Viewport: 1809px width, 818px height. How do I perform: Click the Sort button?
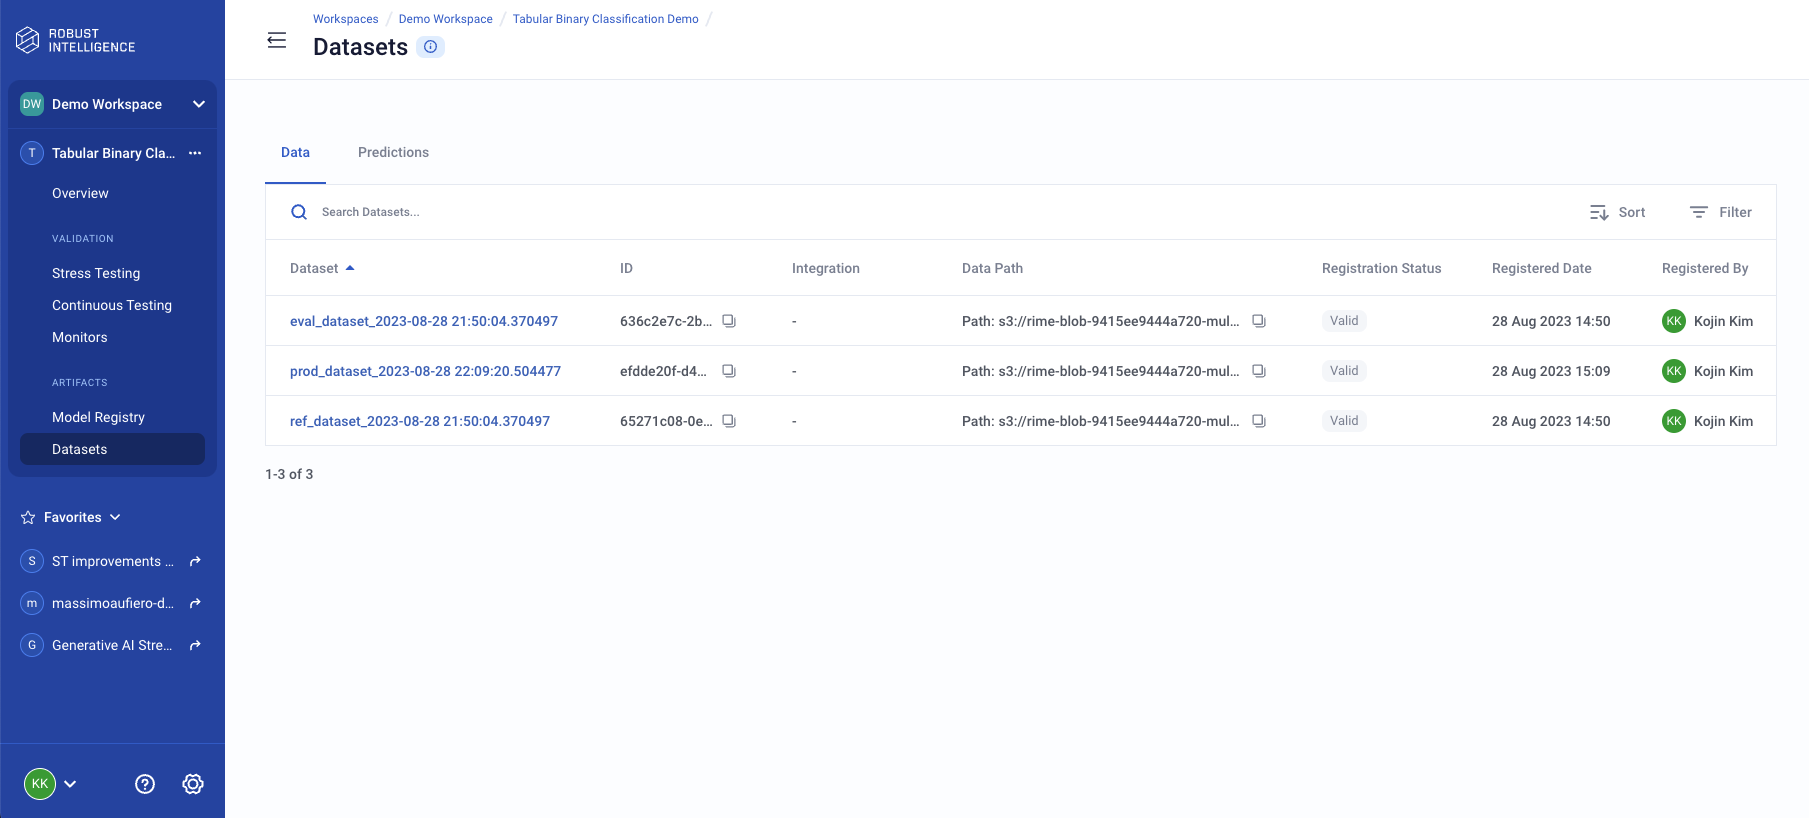click(x=1617, y=212)
